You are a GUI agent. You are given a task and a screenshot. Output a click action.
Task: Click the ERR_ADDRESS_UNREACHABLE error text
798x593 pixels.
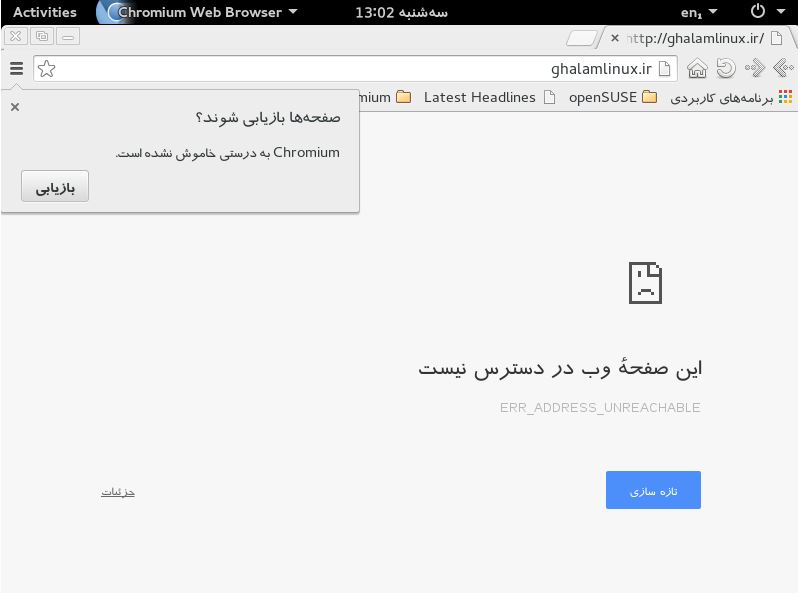point(600,407)
